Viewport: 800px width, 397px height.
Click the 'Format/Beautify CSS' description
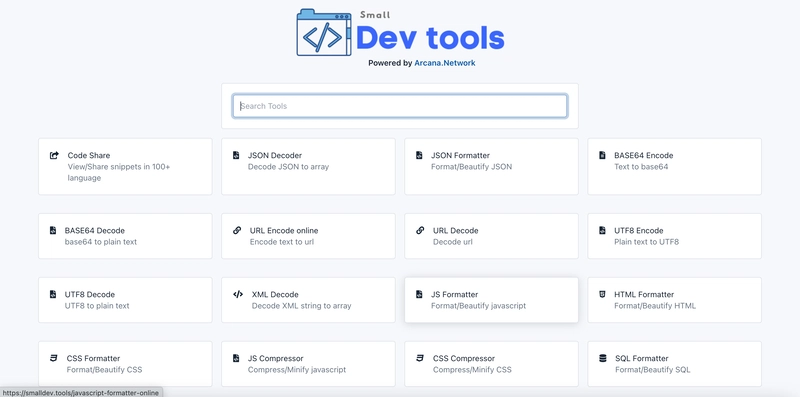coord(104,369)
